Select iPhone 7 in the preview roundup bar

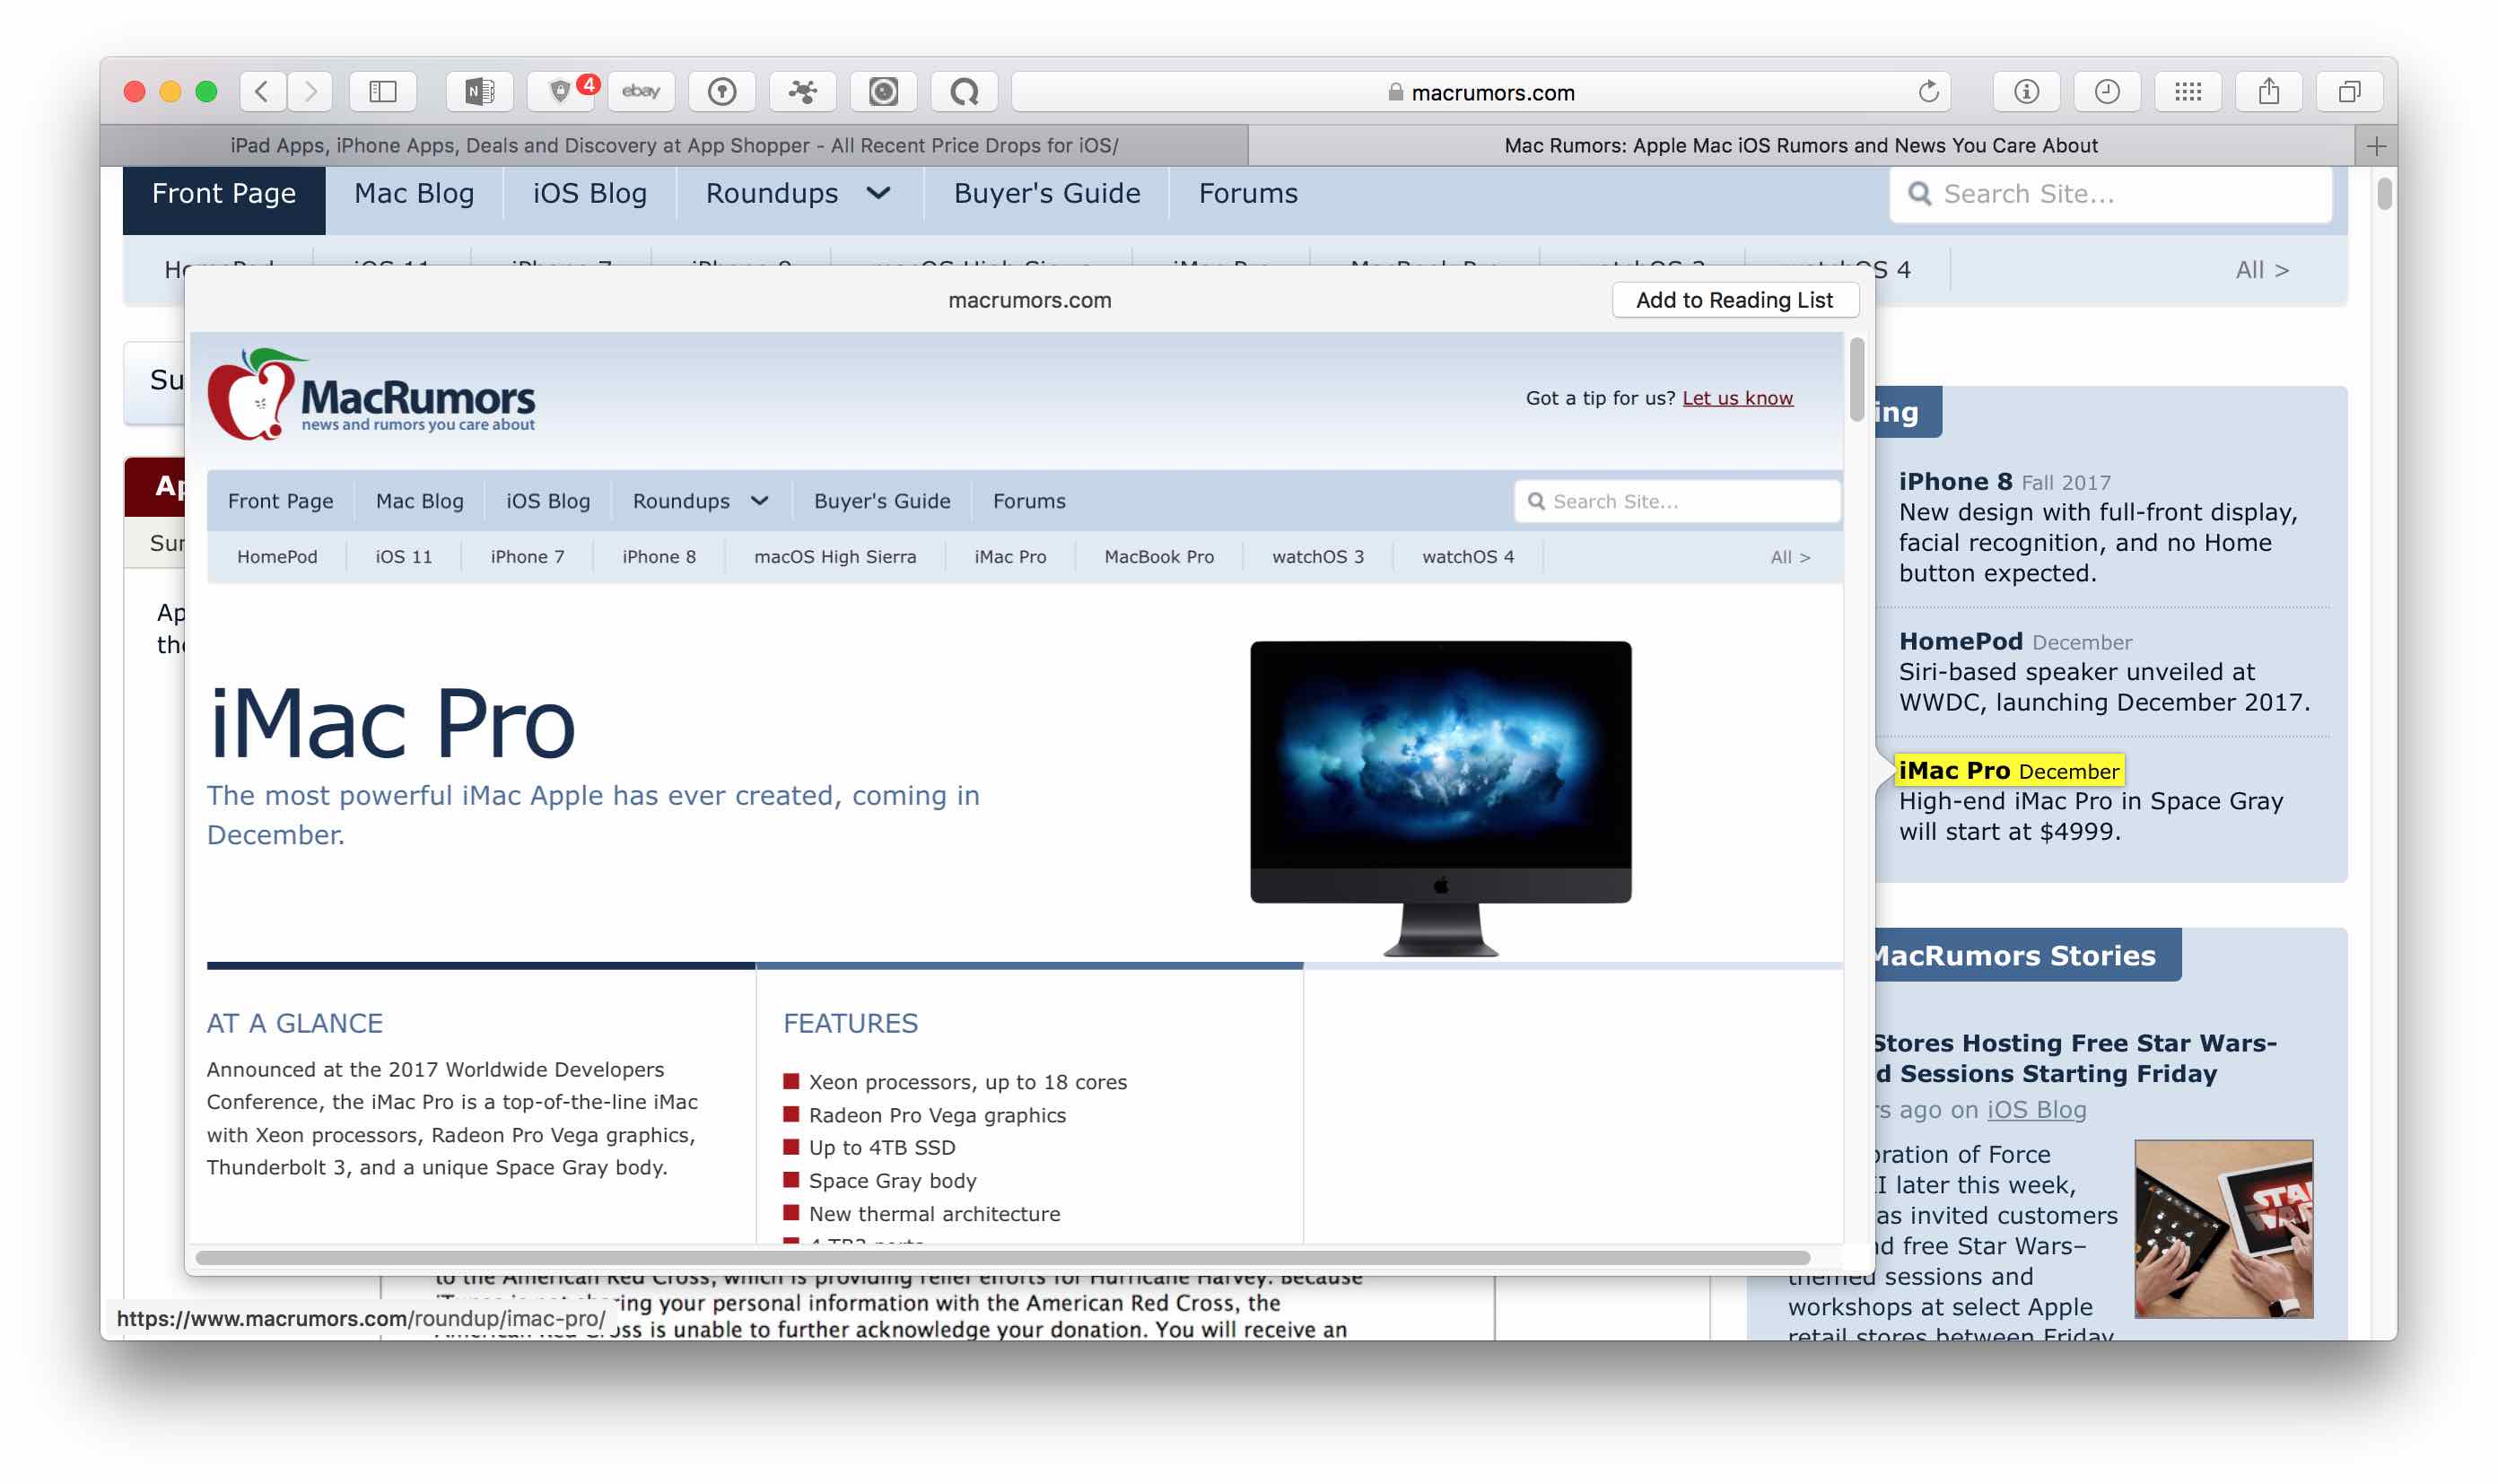click(527, 557)
